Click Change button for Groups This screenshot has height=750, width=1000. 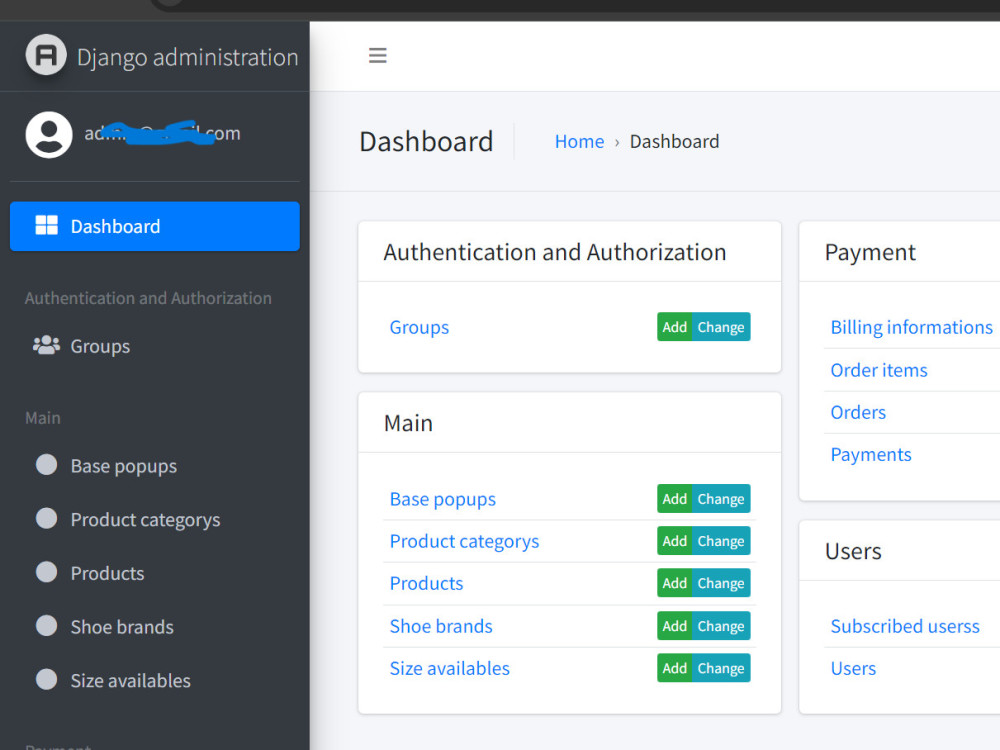(721, 327)
